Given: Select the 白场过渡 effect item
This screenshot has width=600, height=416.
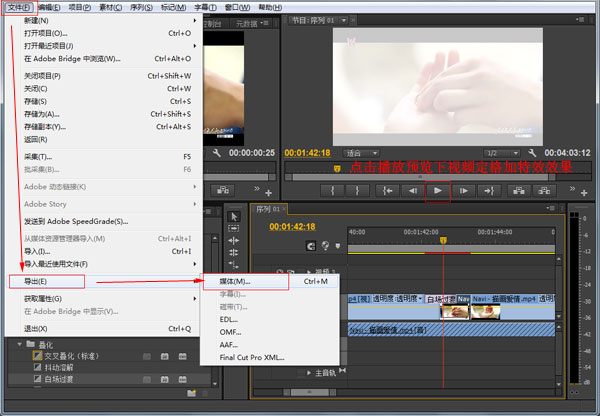Looking at the screenshot, I should [59, 379].
